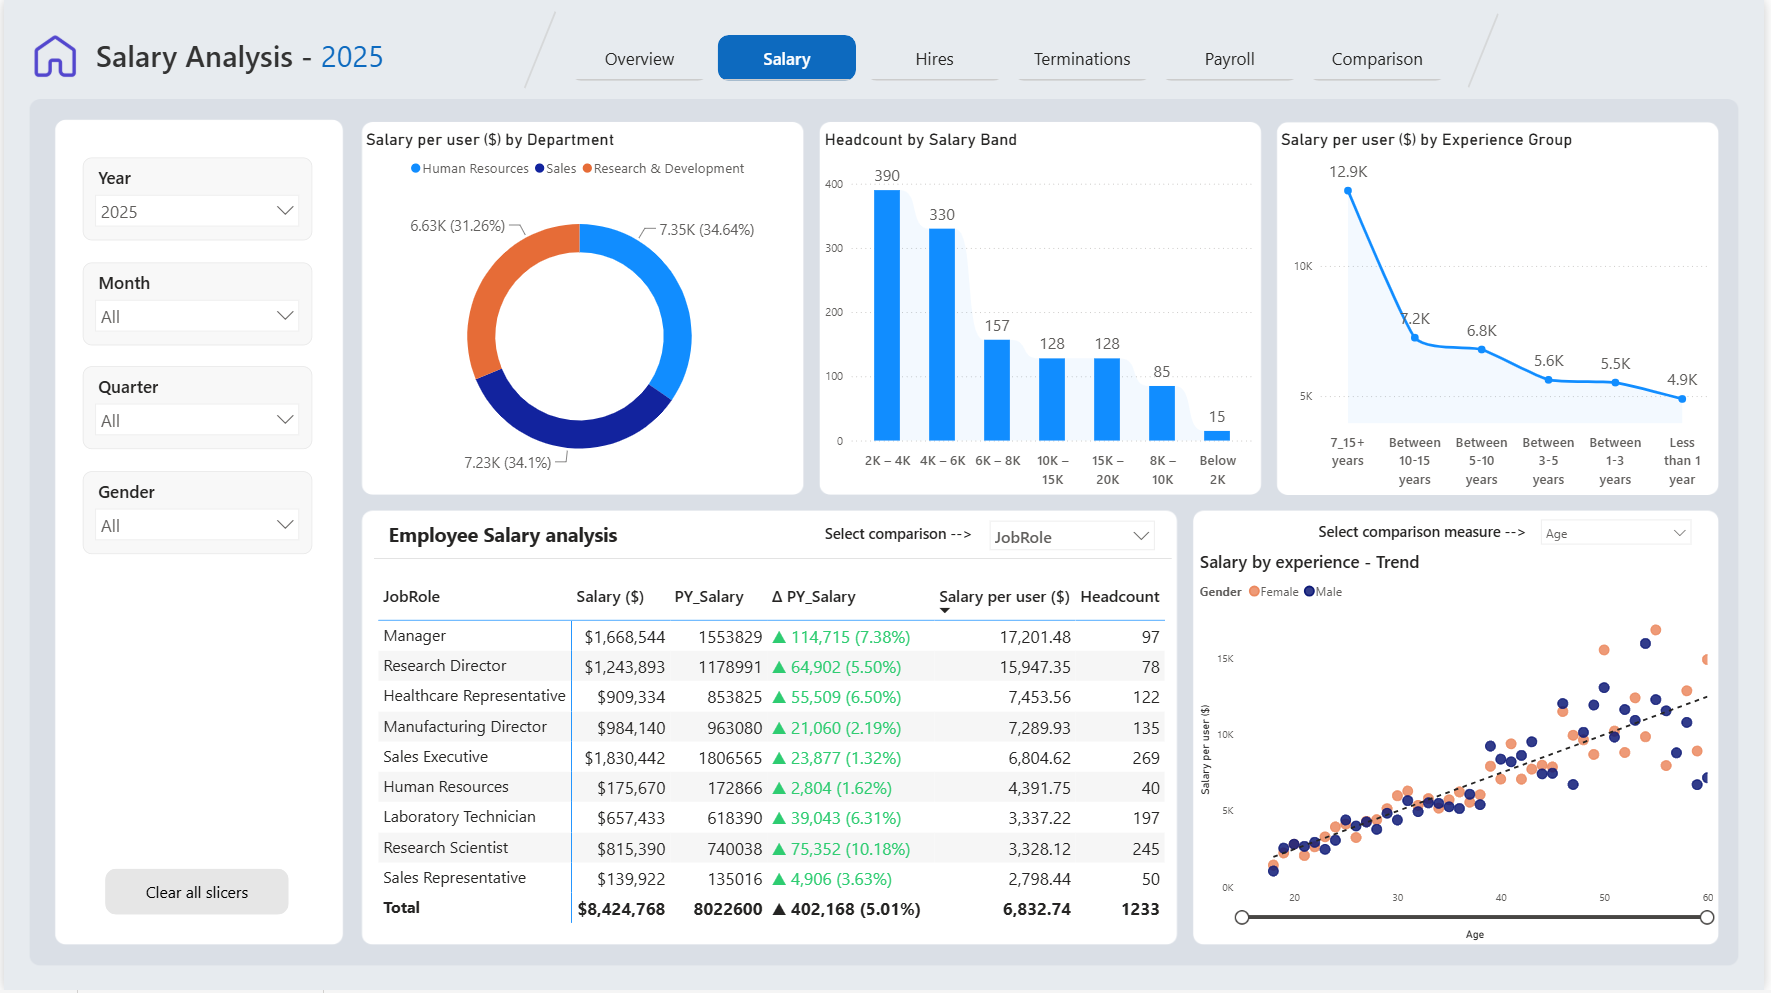Expand the Month slicer dropdown
This screenshot has height=993, width=1771.
coord(198,316)
